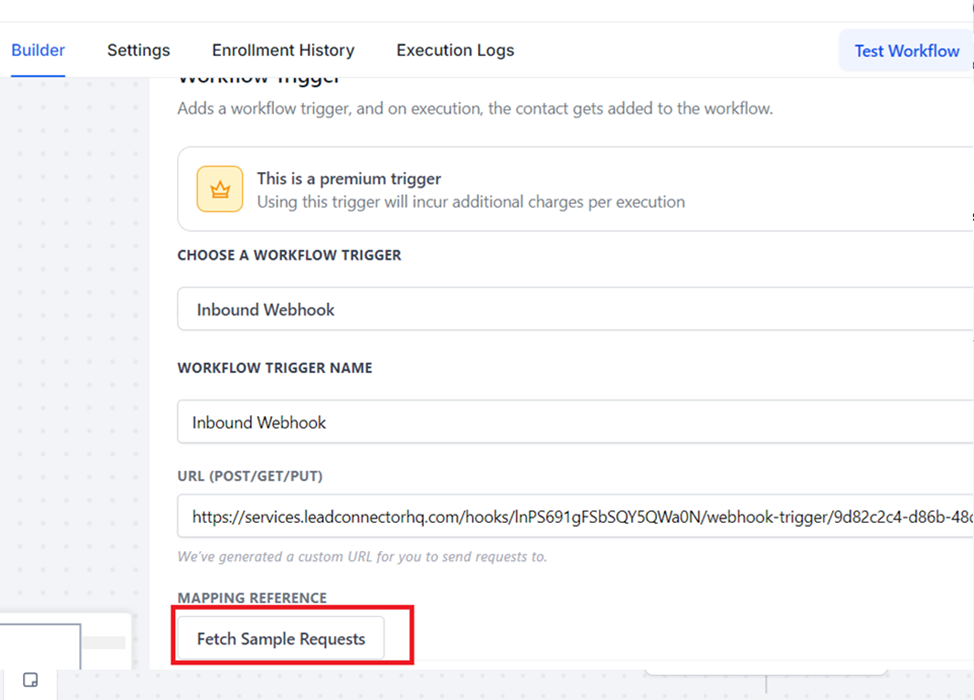Click the "URL (POST/GET/PUT)" label
974x700 pixels.
point(250,475)
